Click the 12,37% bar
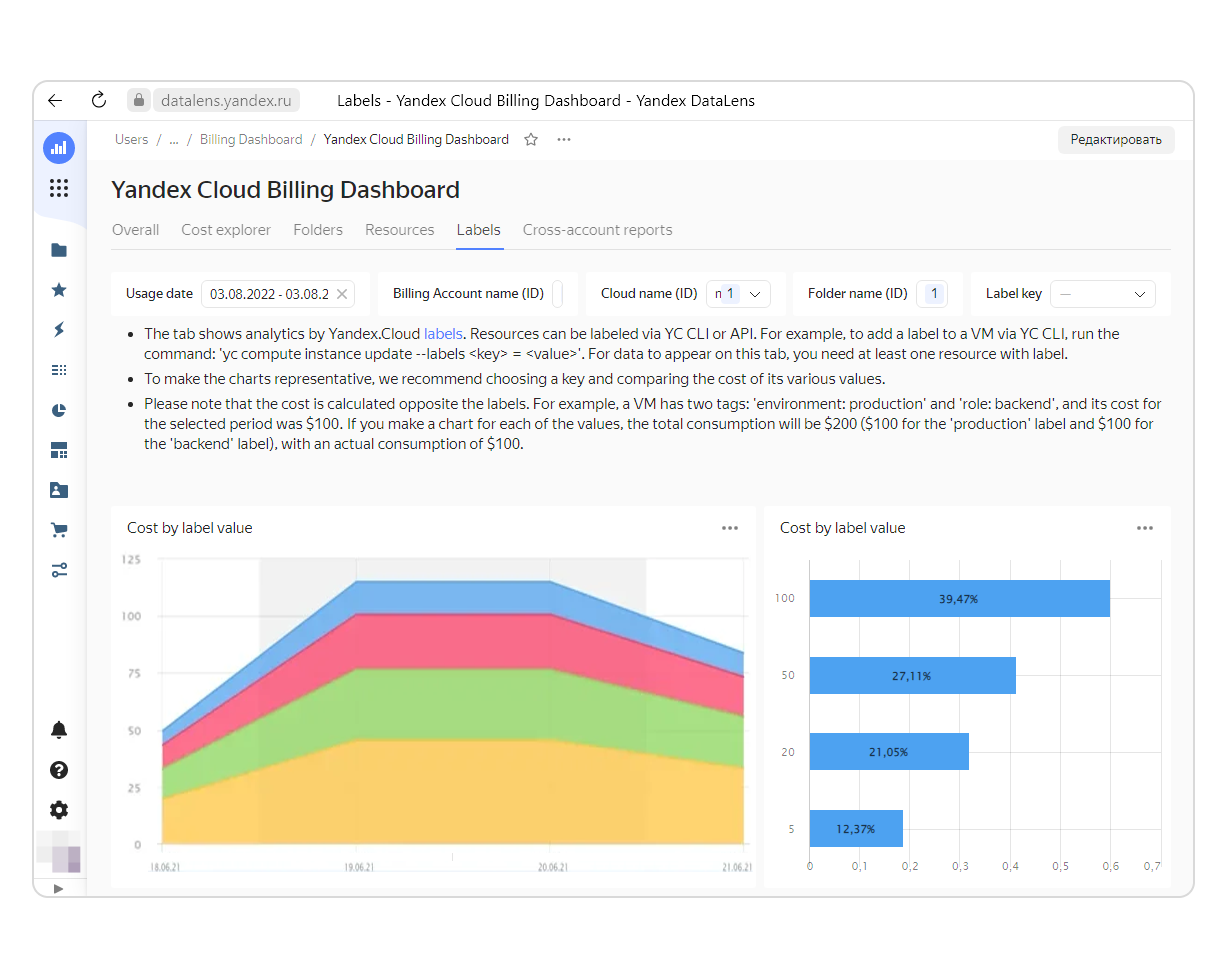Viewport: 1227px width, 978px height. (x=856, y=829)
